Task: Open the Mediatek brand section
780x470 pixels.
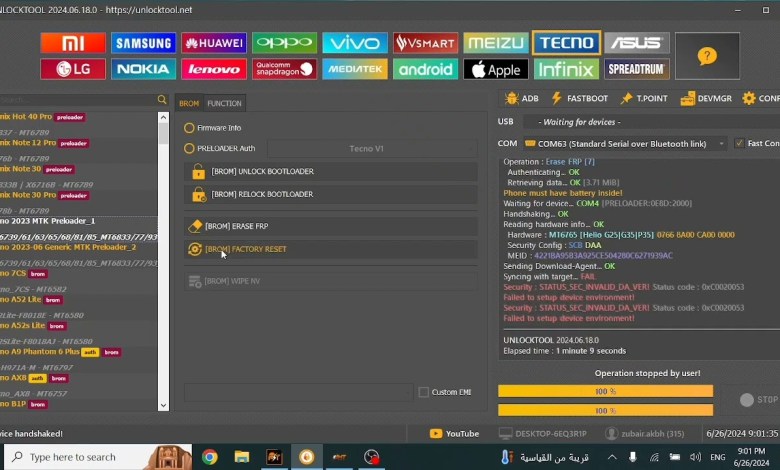Action: pyautogui.click(x=355, y=69)
